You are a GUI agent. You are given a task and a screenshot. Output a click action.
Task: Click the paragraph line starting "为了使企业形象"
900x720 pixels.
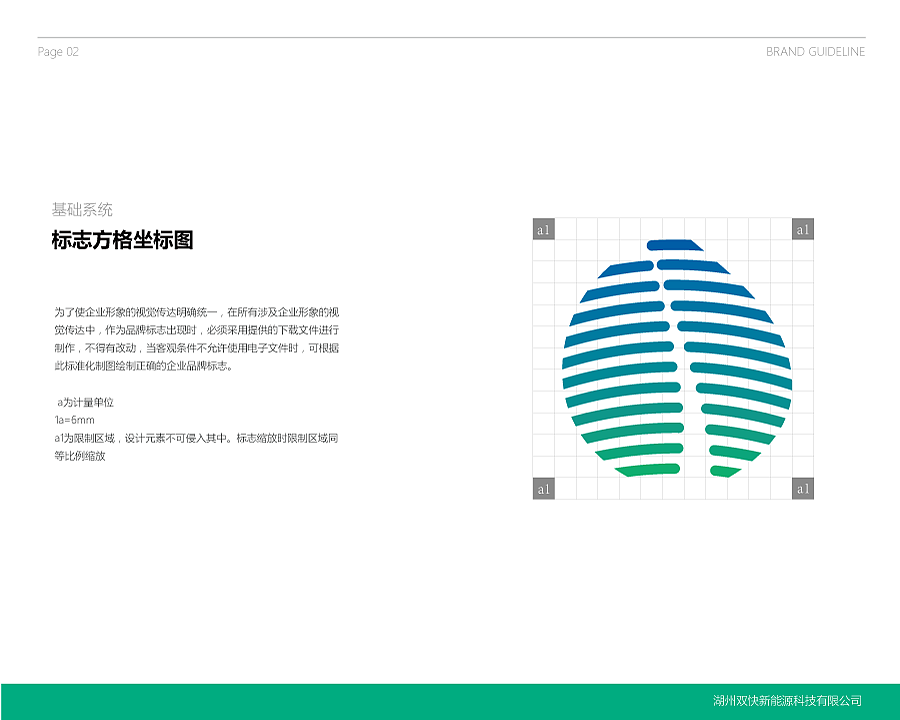click(197, 312)
